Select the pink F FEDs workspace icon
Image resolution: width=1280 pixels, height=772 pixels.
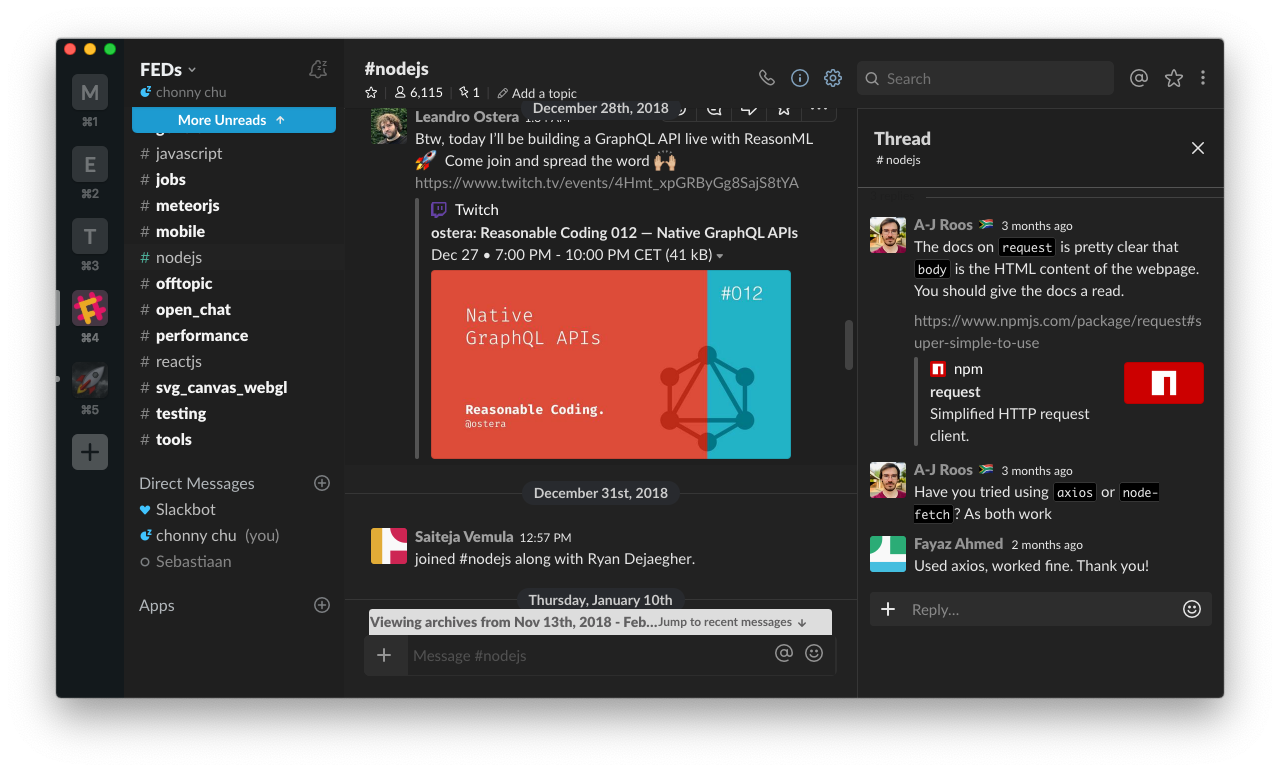click(x=90, y=309)
